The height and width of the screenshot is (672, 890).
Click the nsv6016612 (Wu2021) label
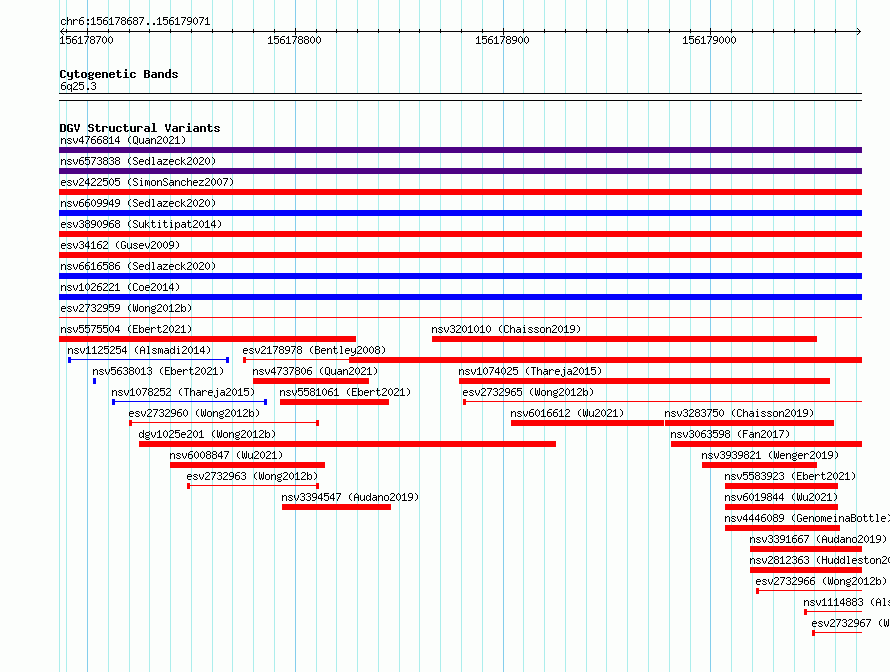(567, 413)
